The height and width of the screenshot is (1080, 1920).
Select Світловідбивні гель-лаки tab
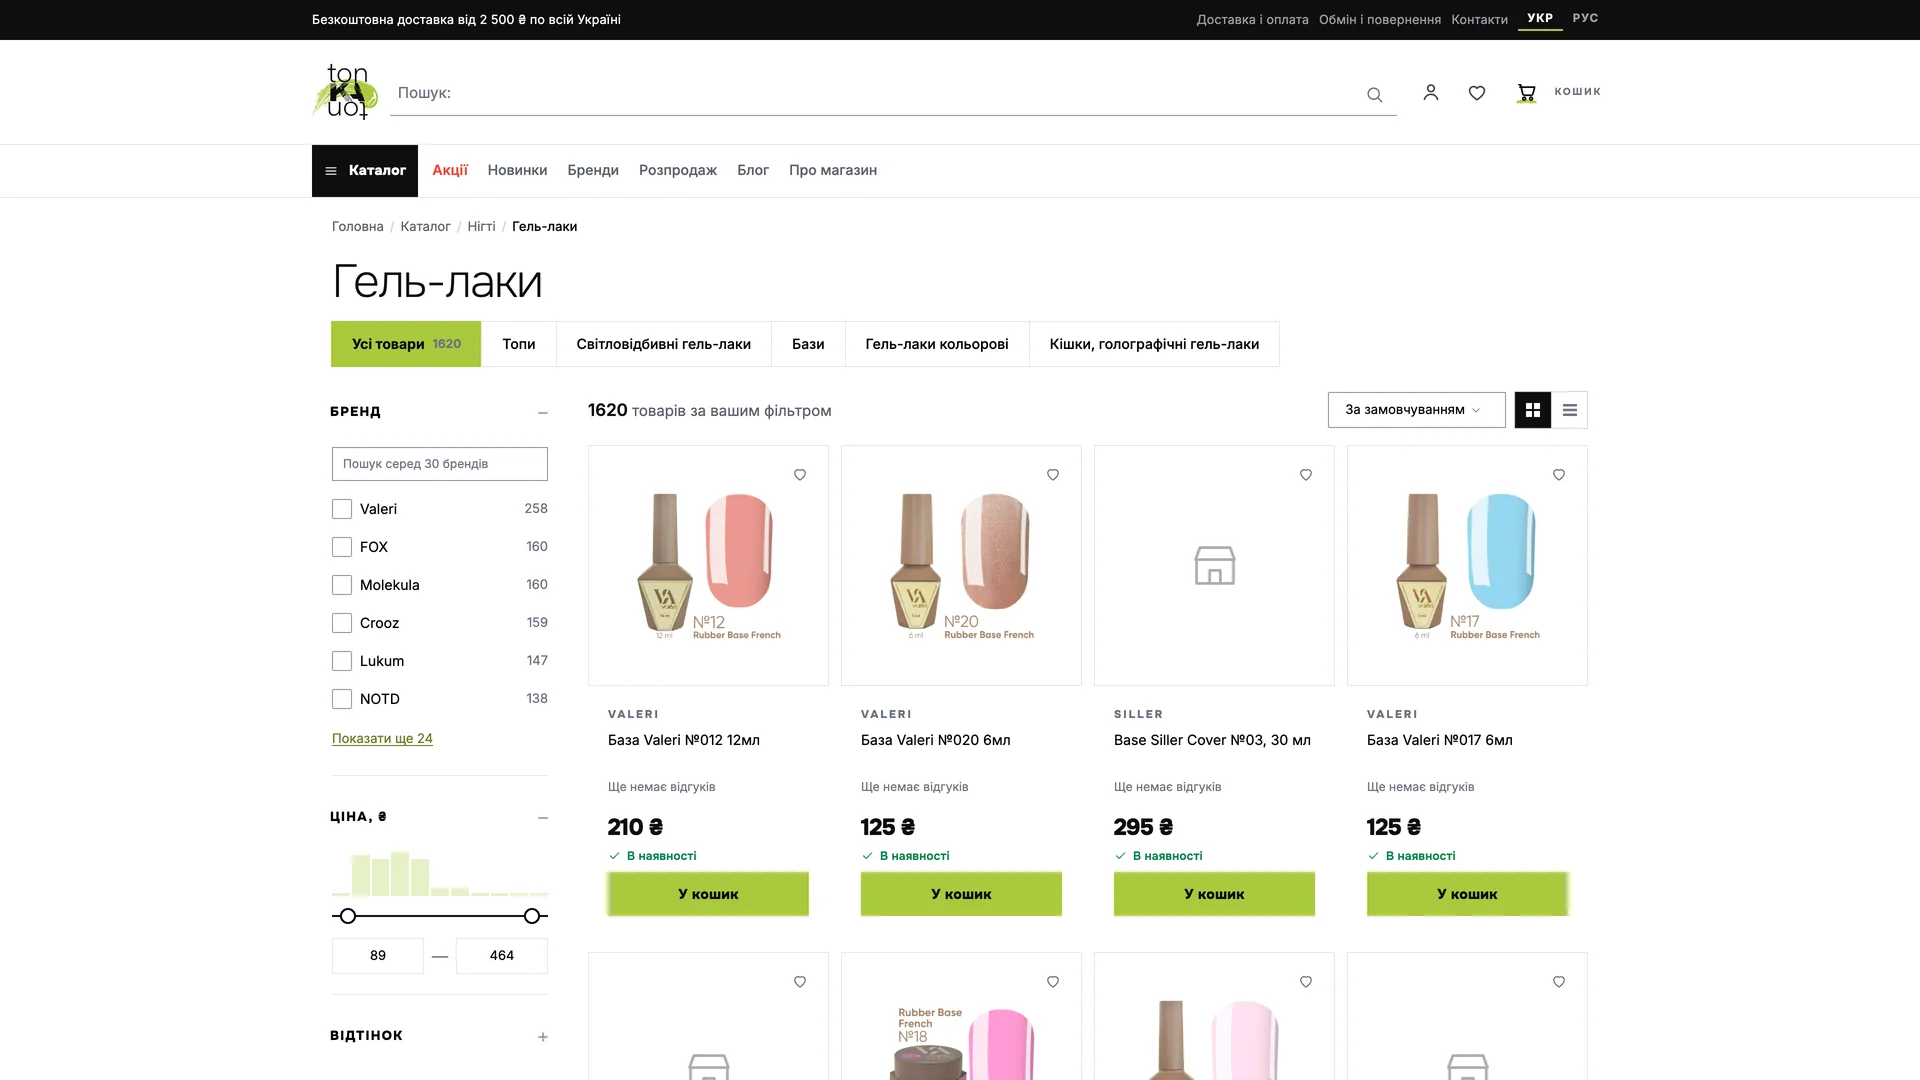663,344
